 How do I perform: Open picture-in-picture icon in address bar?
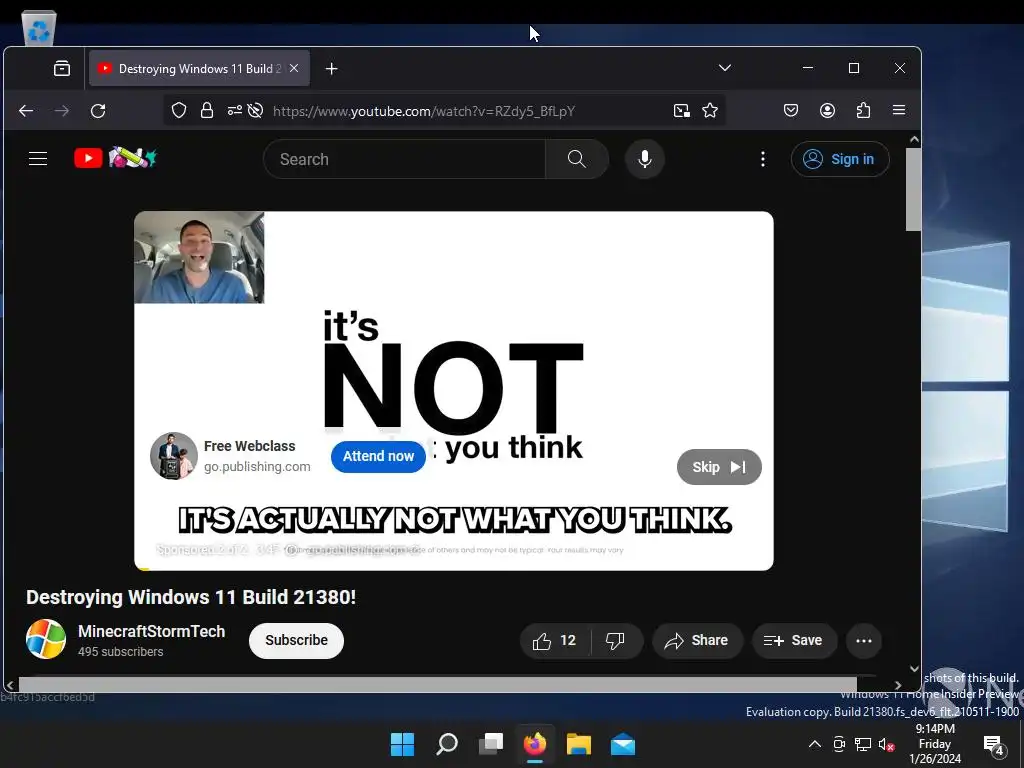click(682, 110)
